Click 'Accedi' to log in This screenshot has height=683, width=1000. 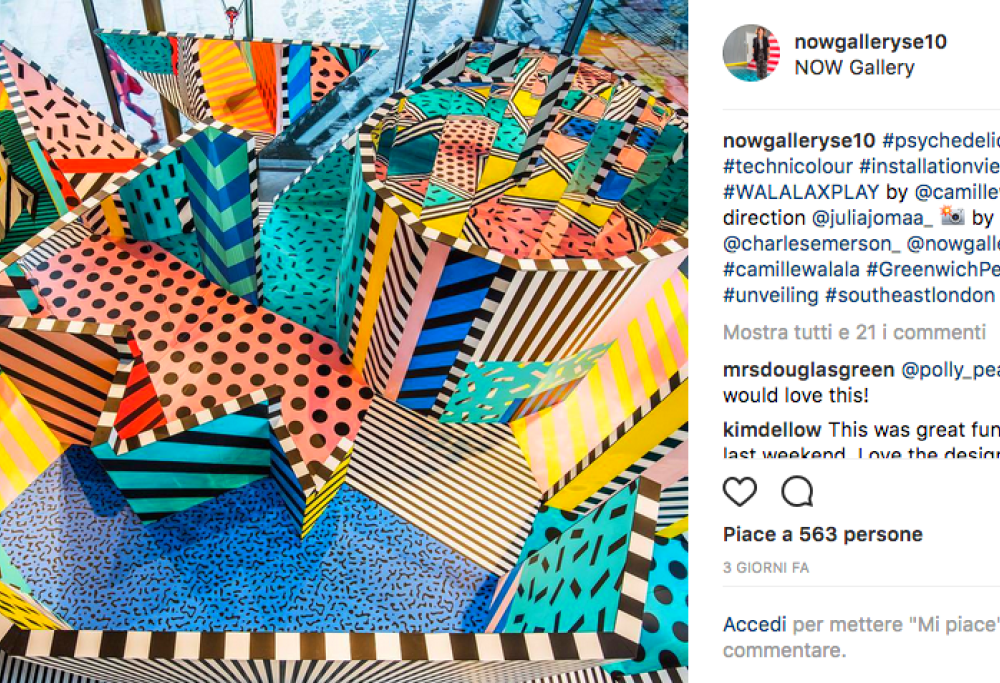pos(754,624)
